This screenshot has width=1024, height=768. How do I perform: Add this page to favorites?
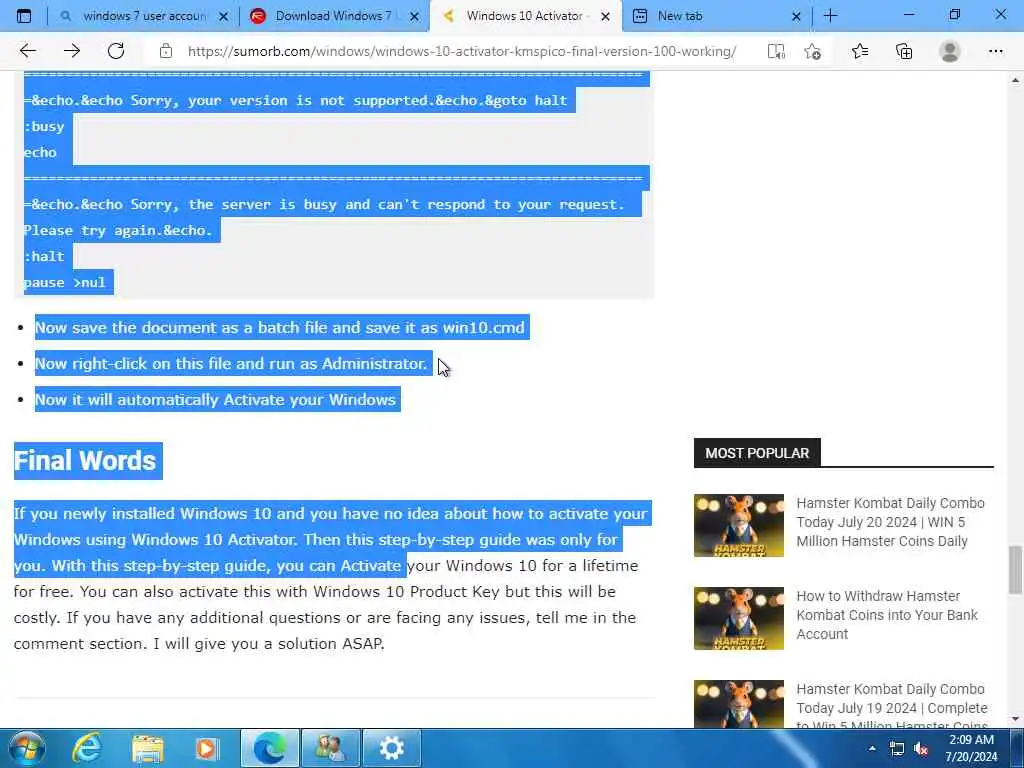tap(812, 51)
